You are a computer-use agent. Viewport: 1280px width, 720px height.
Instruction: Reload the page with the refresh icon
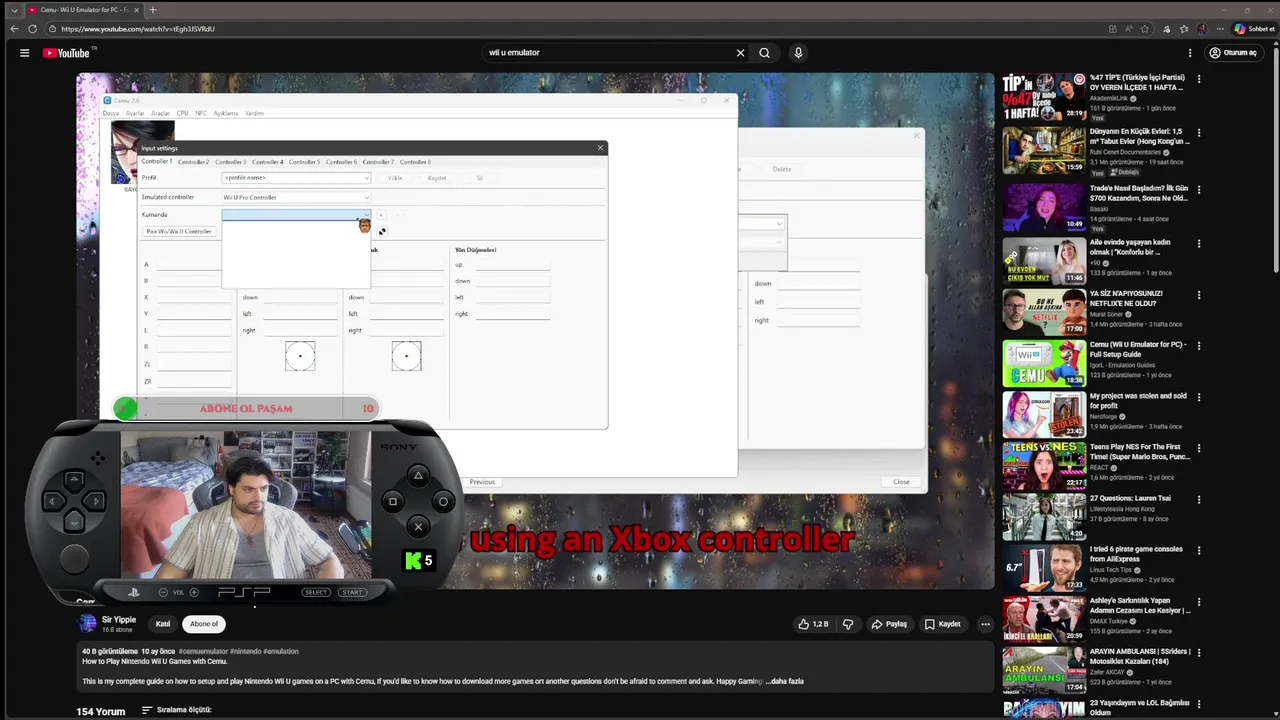(33, 29)
